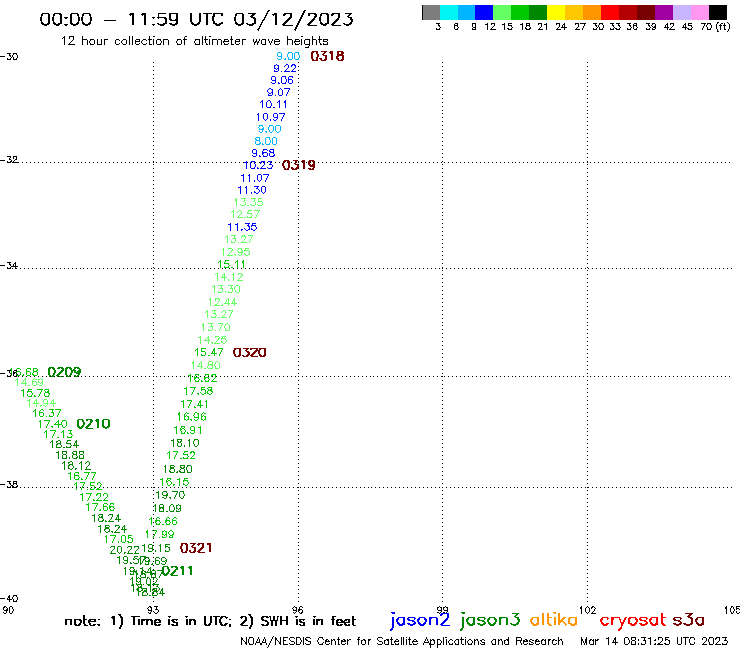This screenshot has height=650, width=740.
Task: Click the wave height value '8.00'
Action: pyautogui.click(x=266, y=141)
